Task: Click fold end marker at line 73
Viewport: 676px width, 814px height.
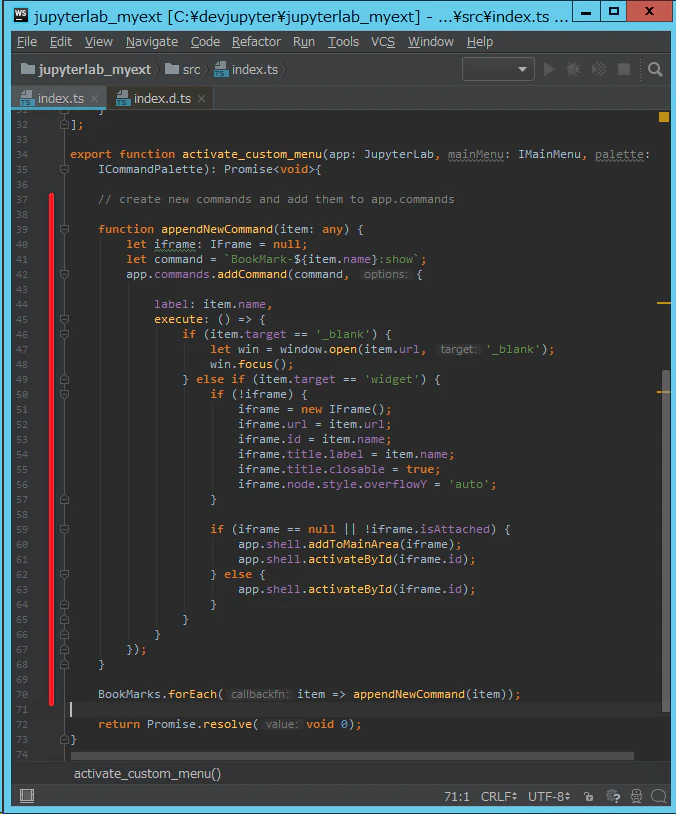Action: (64, 739)
